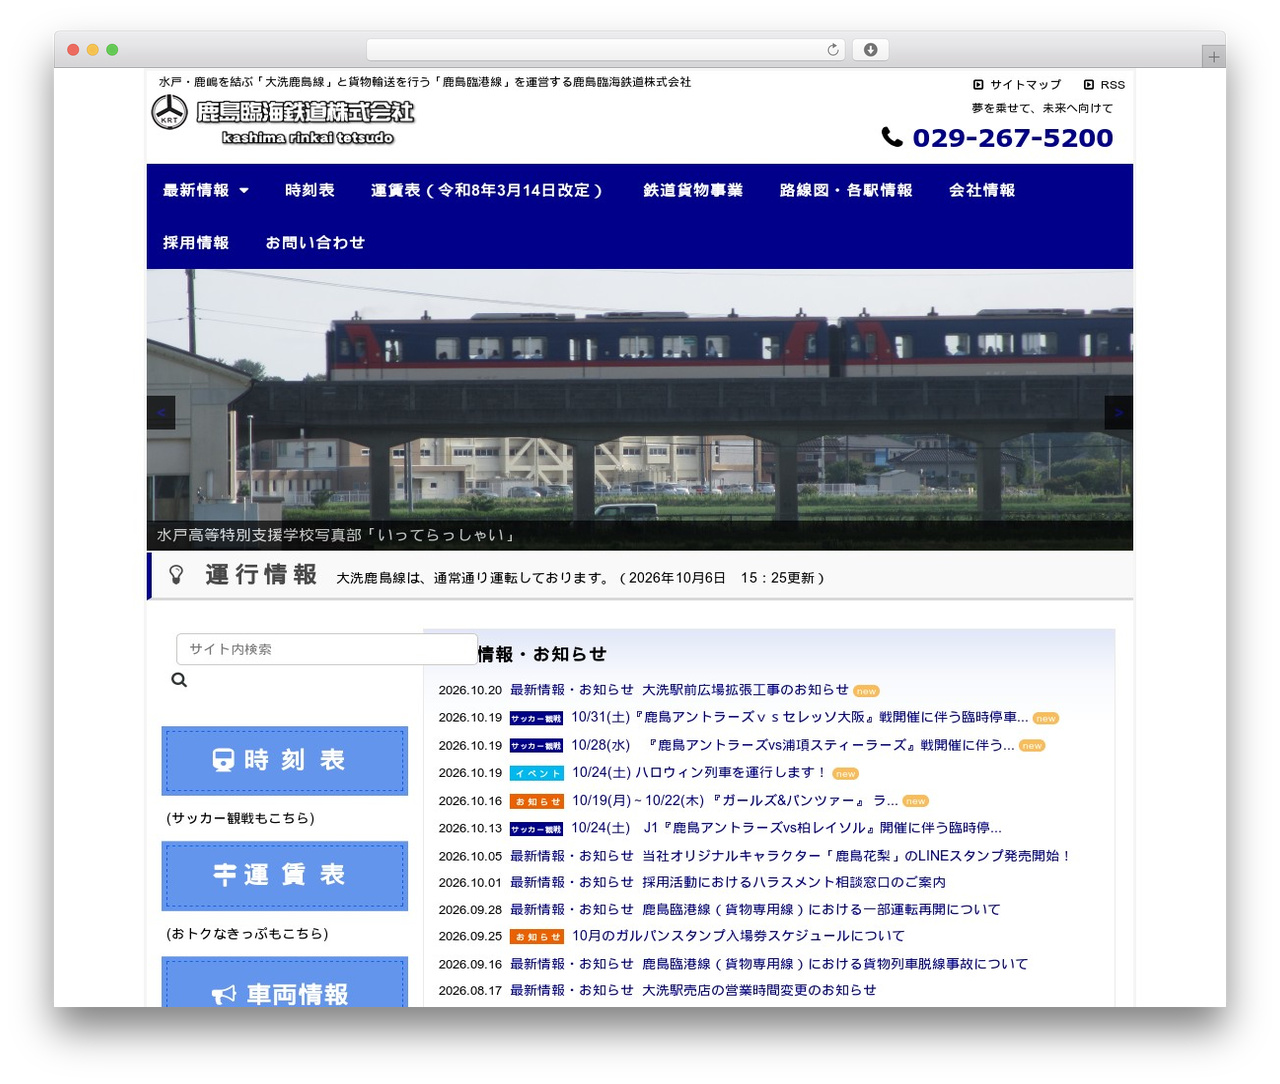
Task: Open 大洗駅前広場拡張工事のお知らせ news
Action: (x=745, y=690)
